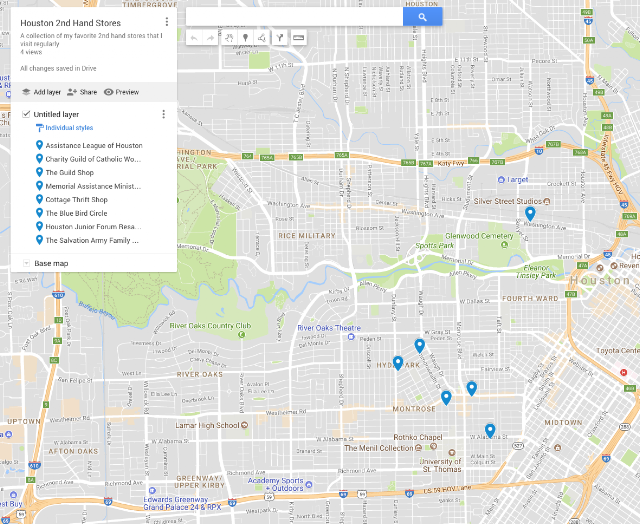640x524 pixels.
Task: Click Share button
Action: point(82,92)
